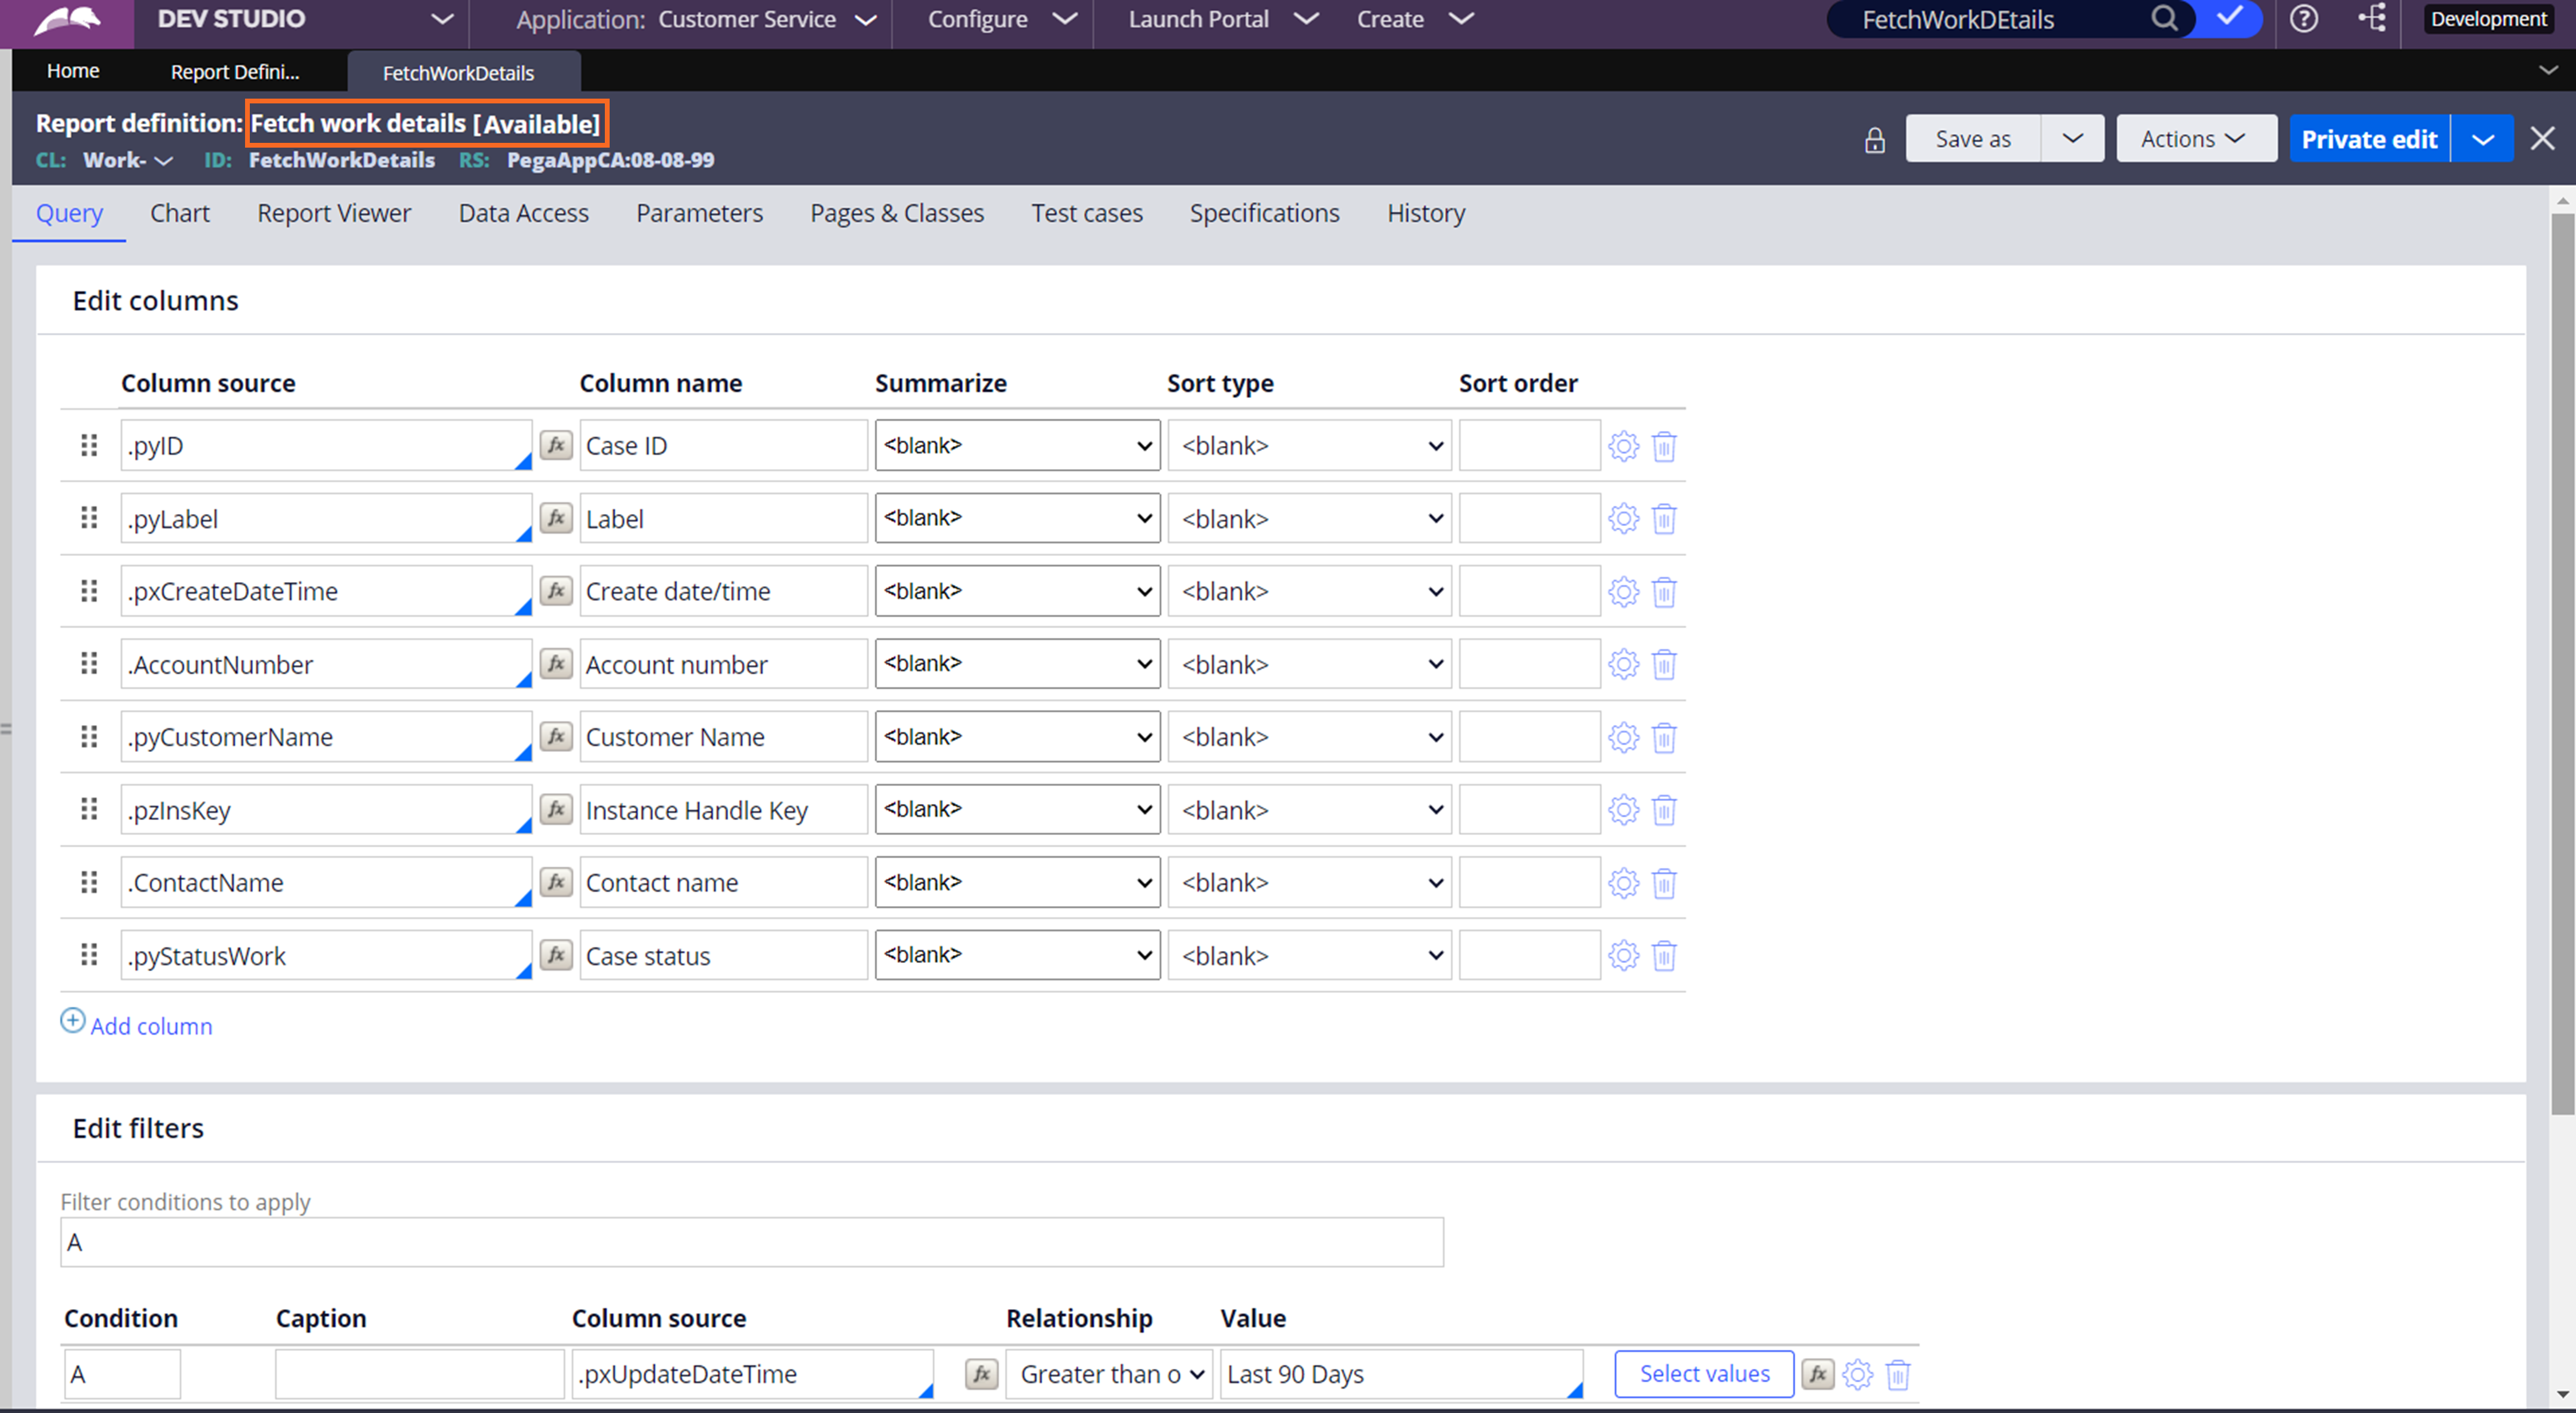
Task: Open the Report Defini... document tab
Action: (235, 72)
